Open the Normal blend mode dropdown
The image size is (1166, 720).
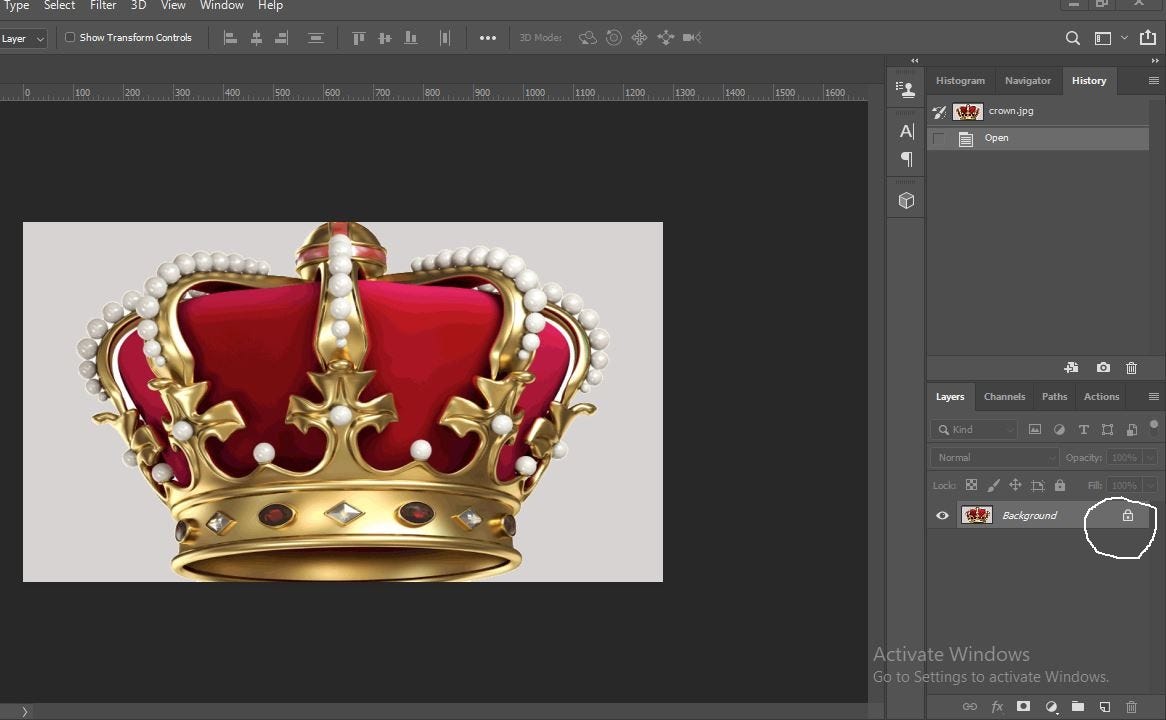pyautogui.click(x=994, y=457)
